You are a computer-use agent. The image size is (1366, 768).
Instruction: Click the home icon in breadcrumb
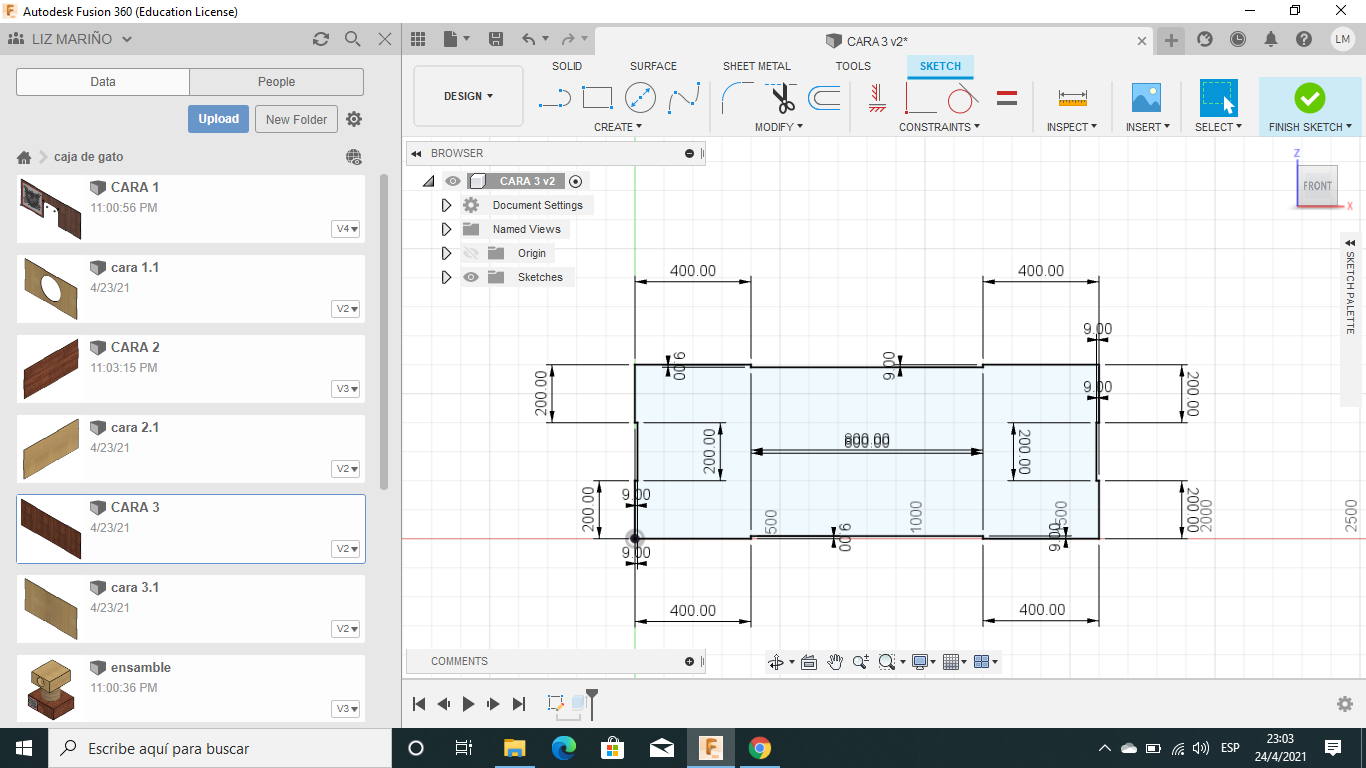24,157
